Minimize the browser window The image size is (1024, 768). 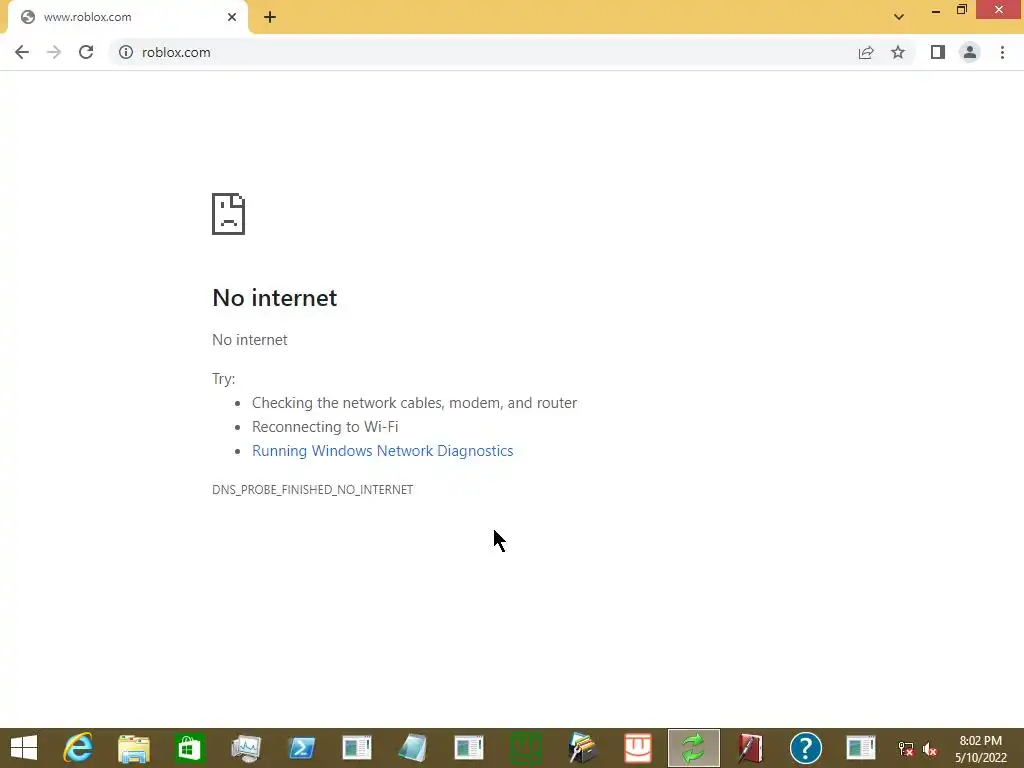pos(936,10)
